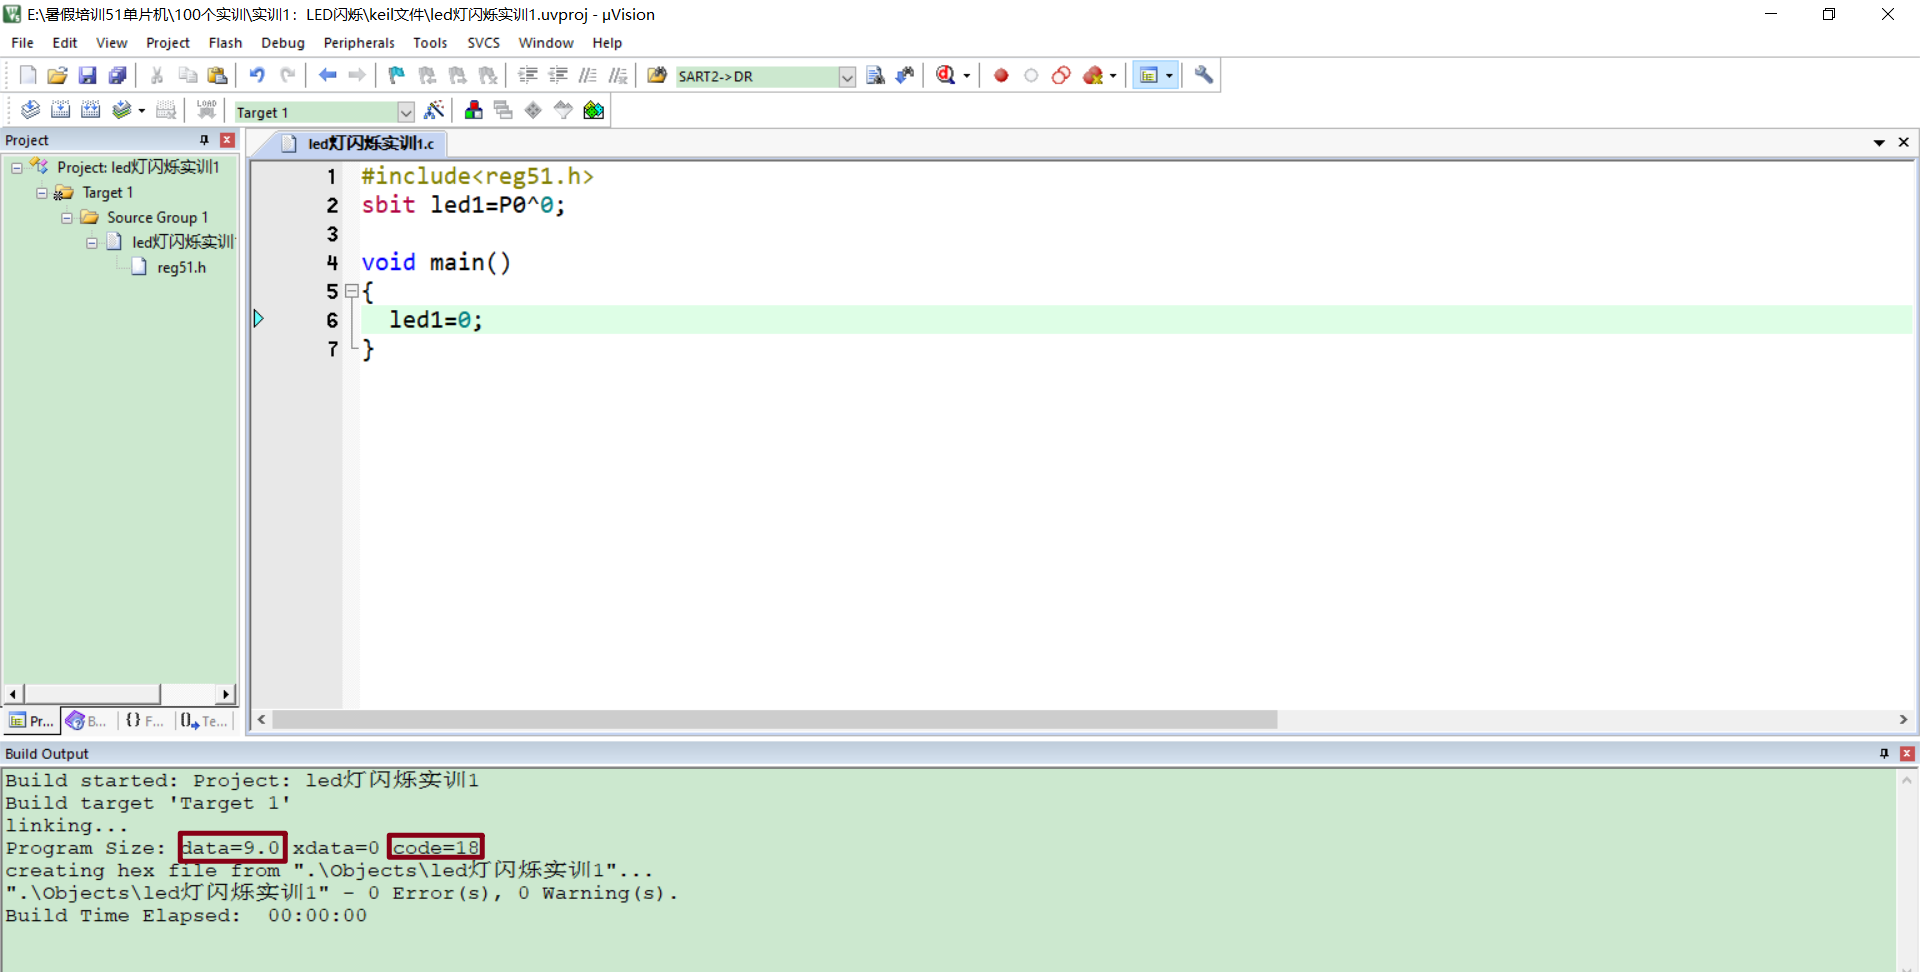
Task: Open the Flash menu
Action: (x=225, y=42)
